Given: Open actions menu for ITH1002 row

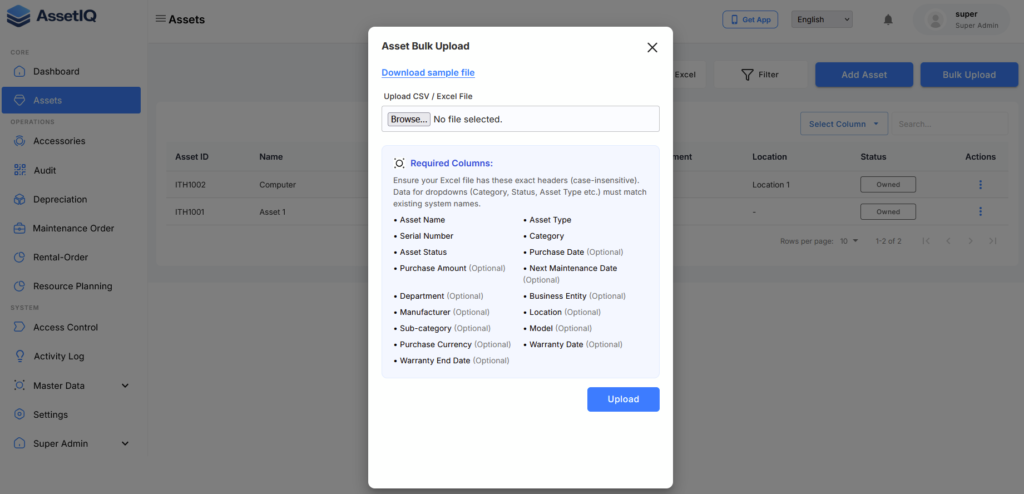Looking at the screenshot, I should tap(980, 185).
